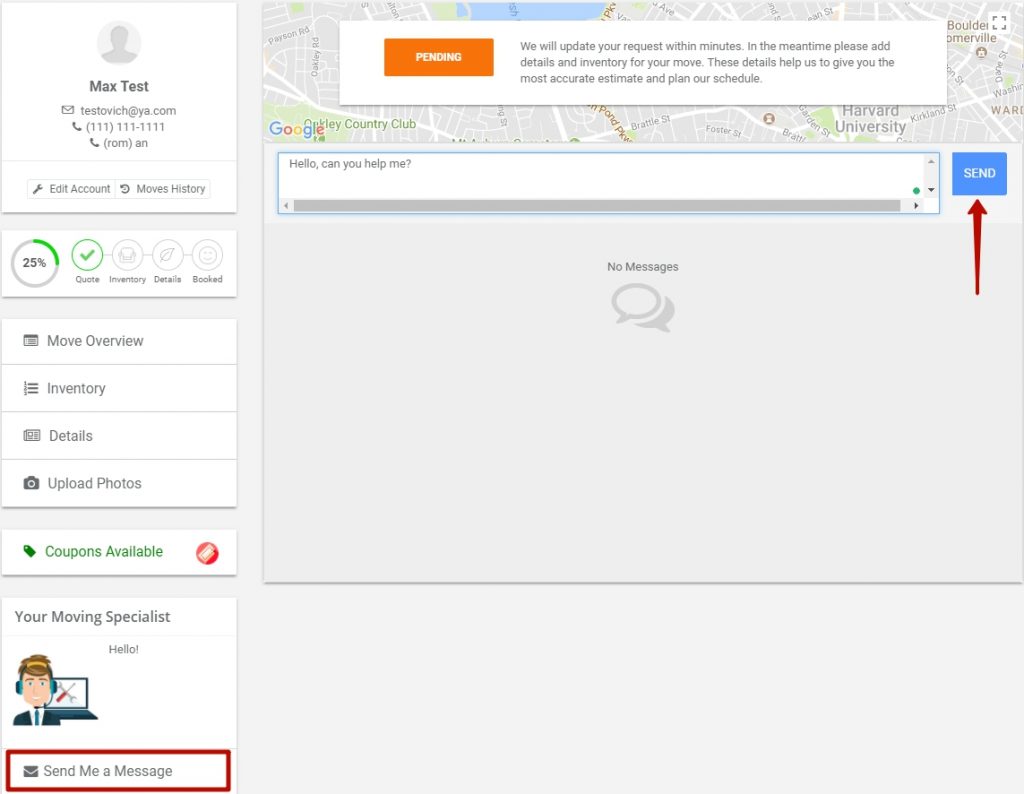The image size is (1024, 794).
Task: Click inside the message text field
Action: 600,170
